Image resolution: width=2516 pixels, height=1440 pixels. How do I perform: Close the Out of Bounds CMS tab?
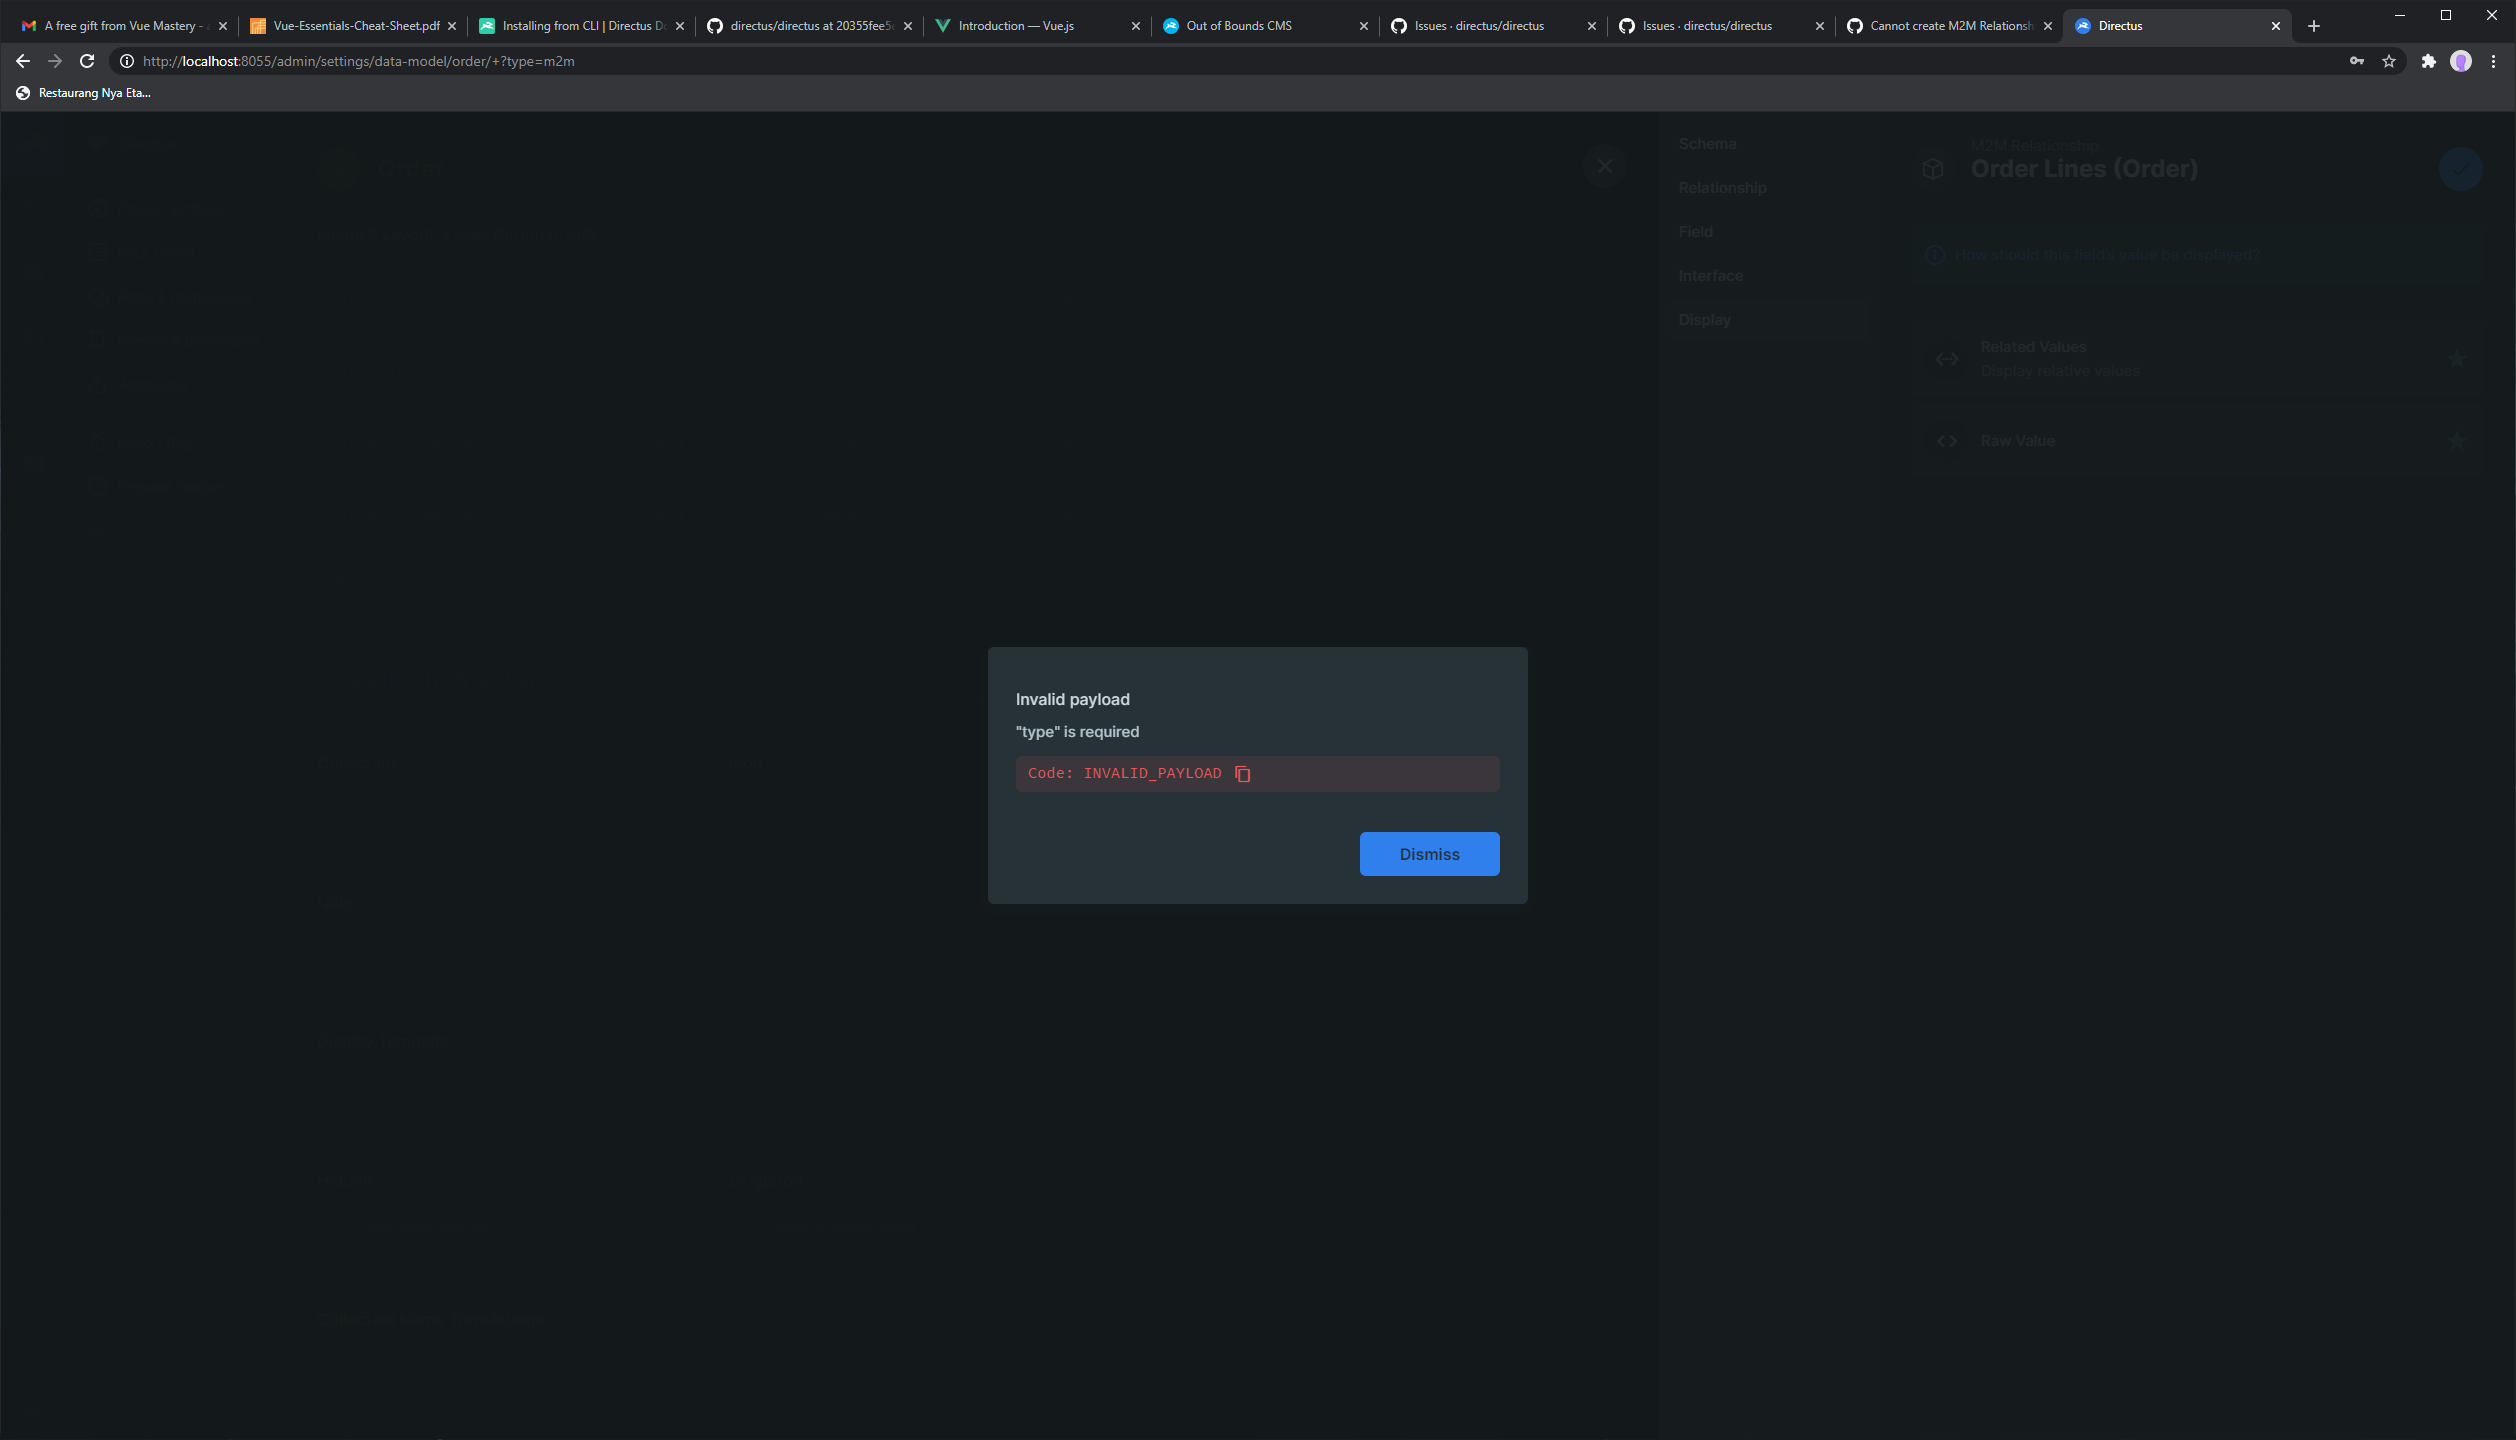1363,26
